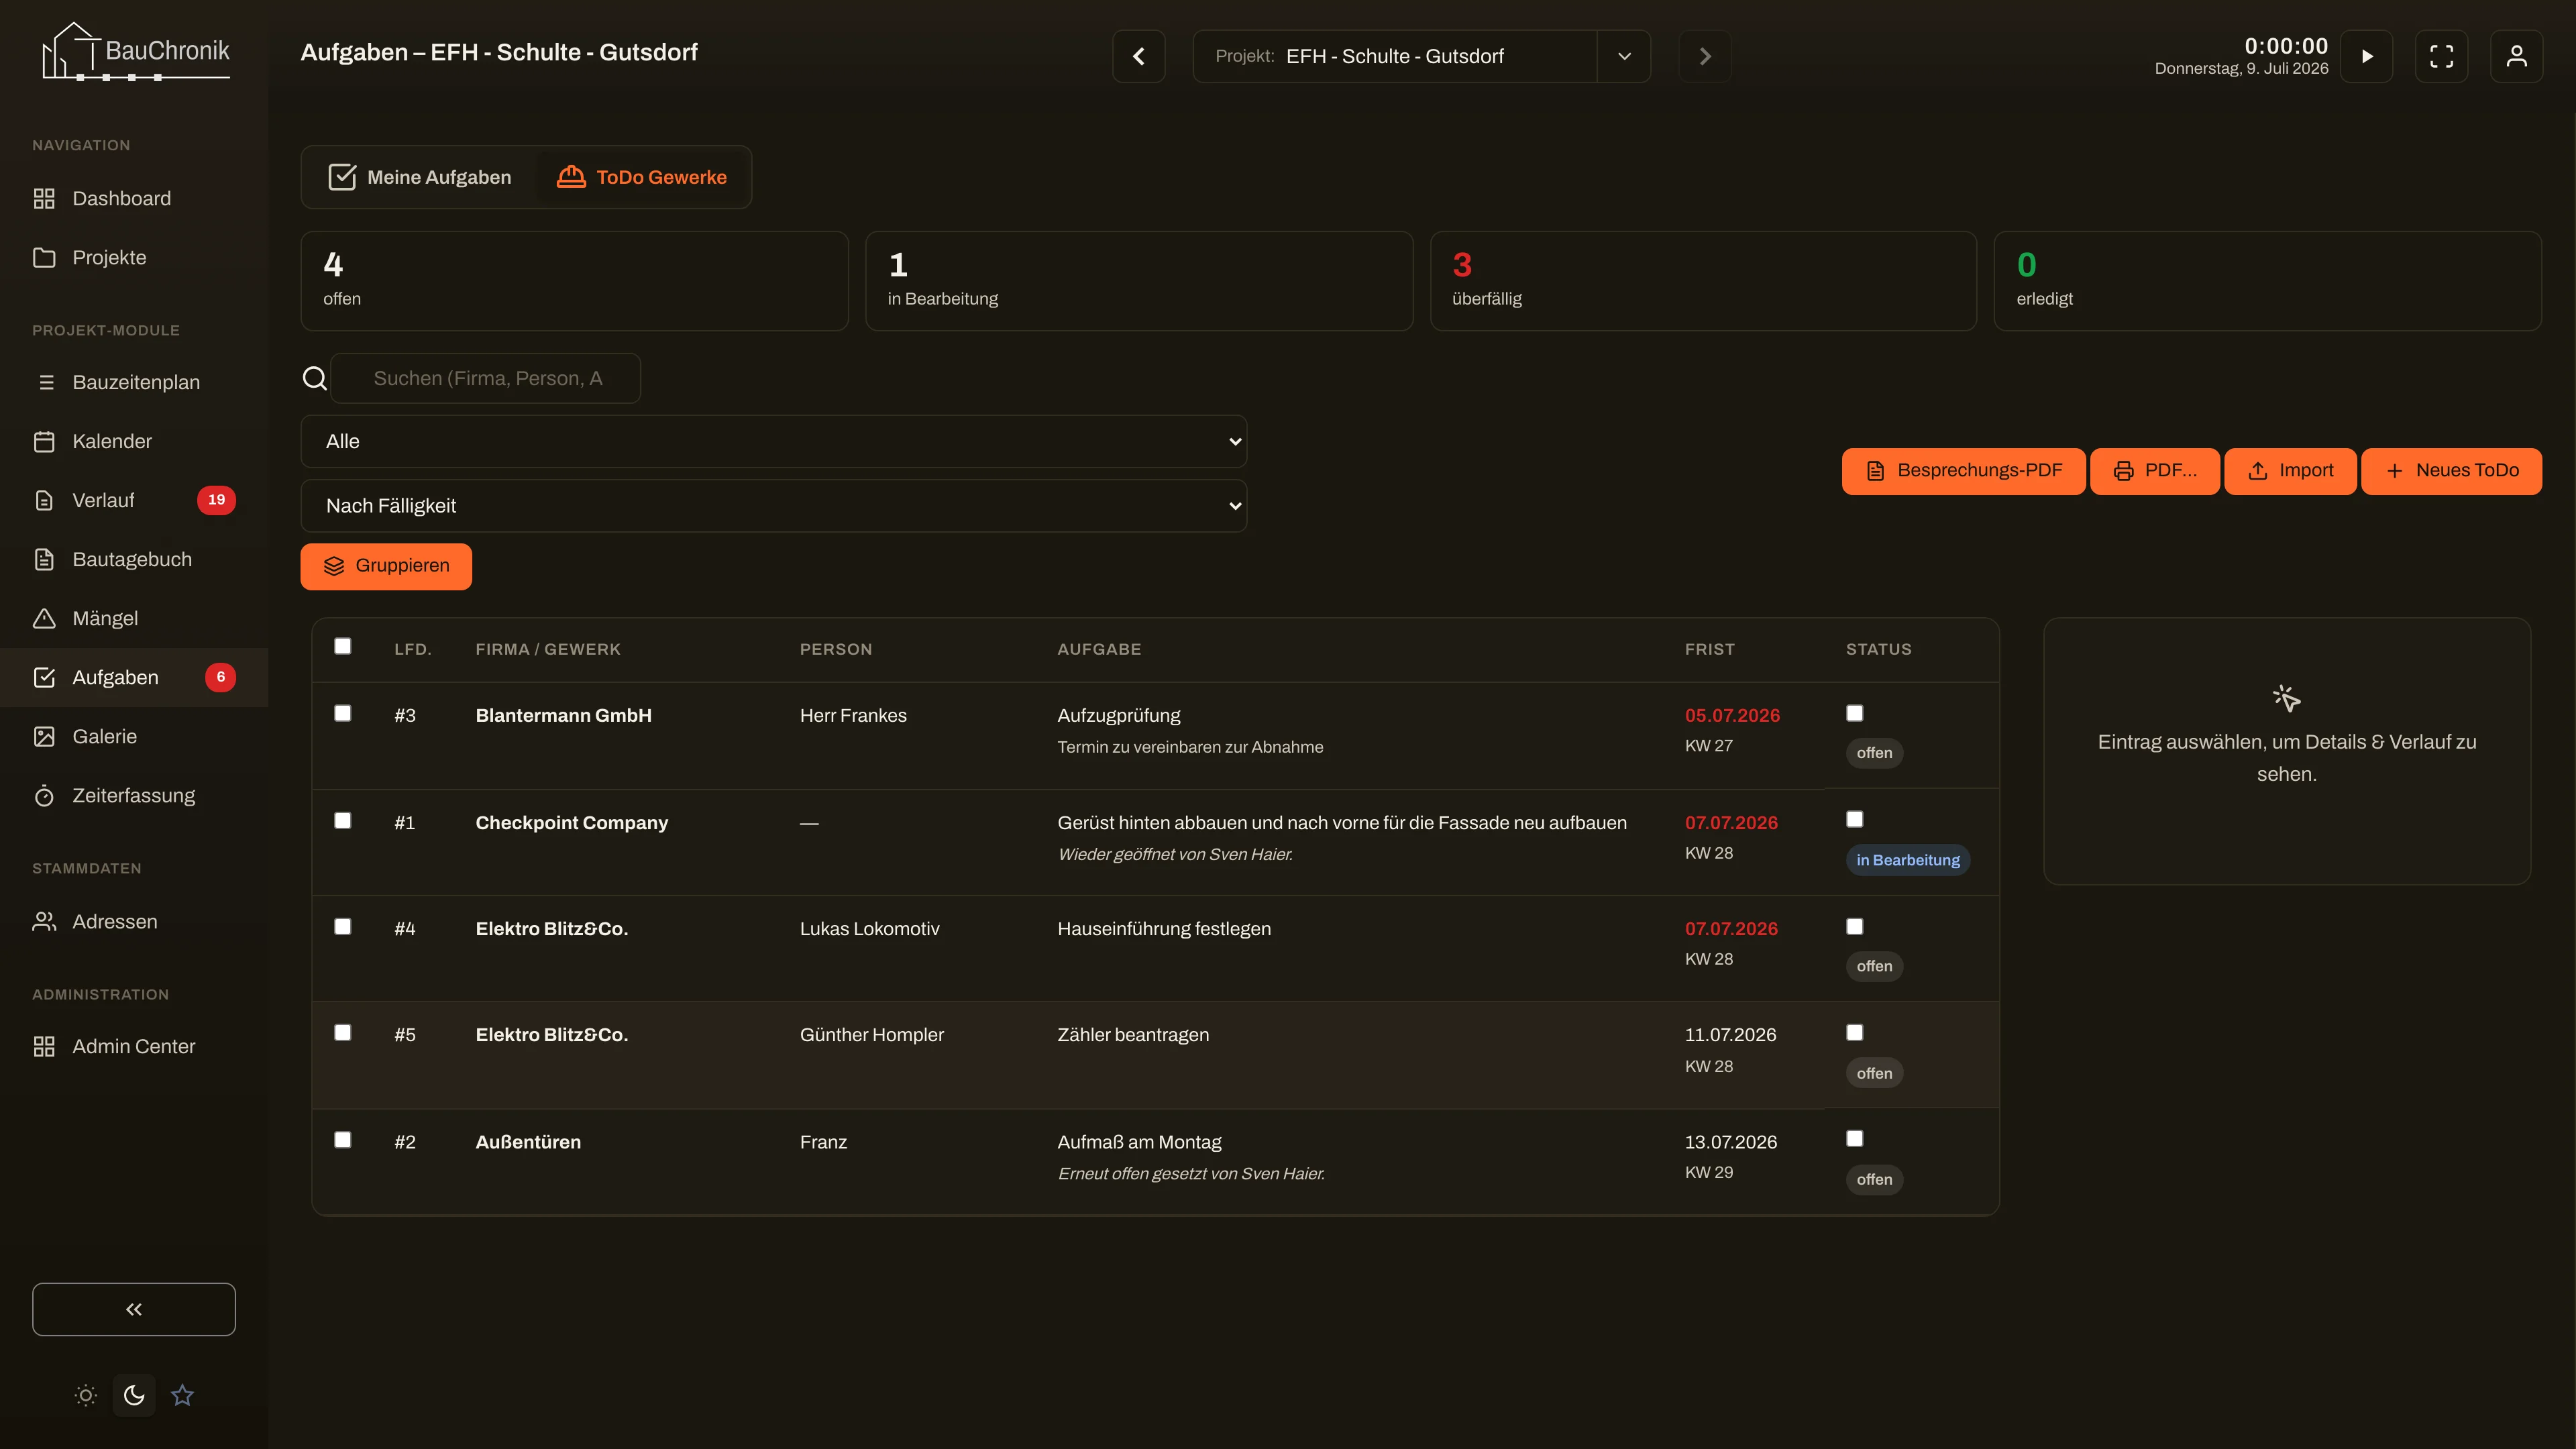Focus the Suchen search field
The width and height of the screenshot is (2576, 1449).
coord(486,378)
